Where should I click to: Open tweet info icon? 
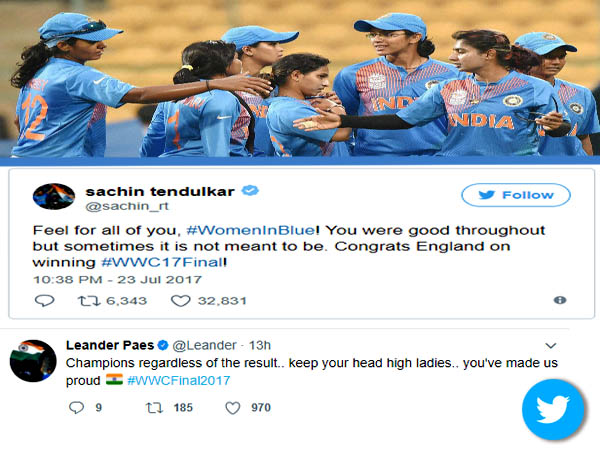click(559, 300)
